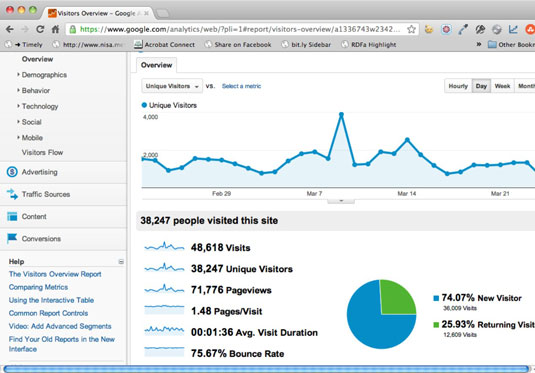Open Video: Add Advanced Segments link

pyautogui.click(x=60, y=326)
